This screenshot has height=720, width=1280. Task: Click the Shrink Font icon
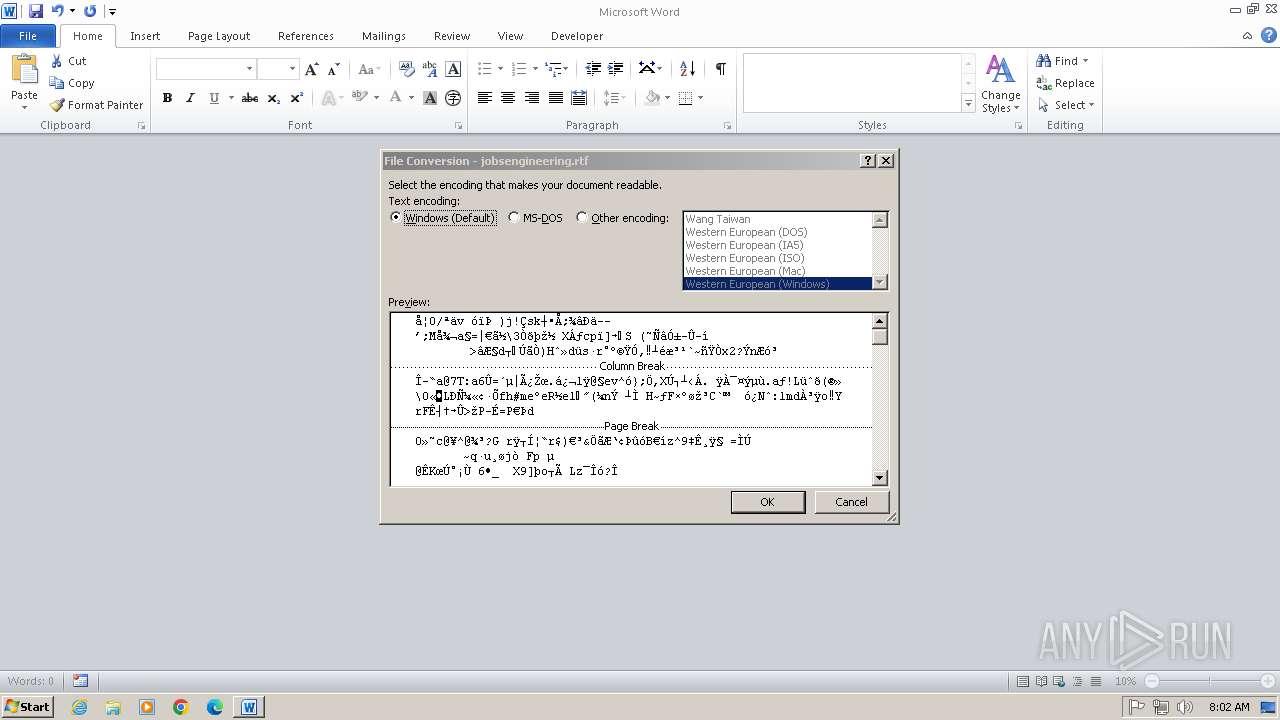(x=334, y=69)
